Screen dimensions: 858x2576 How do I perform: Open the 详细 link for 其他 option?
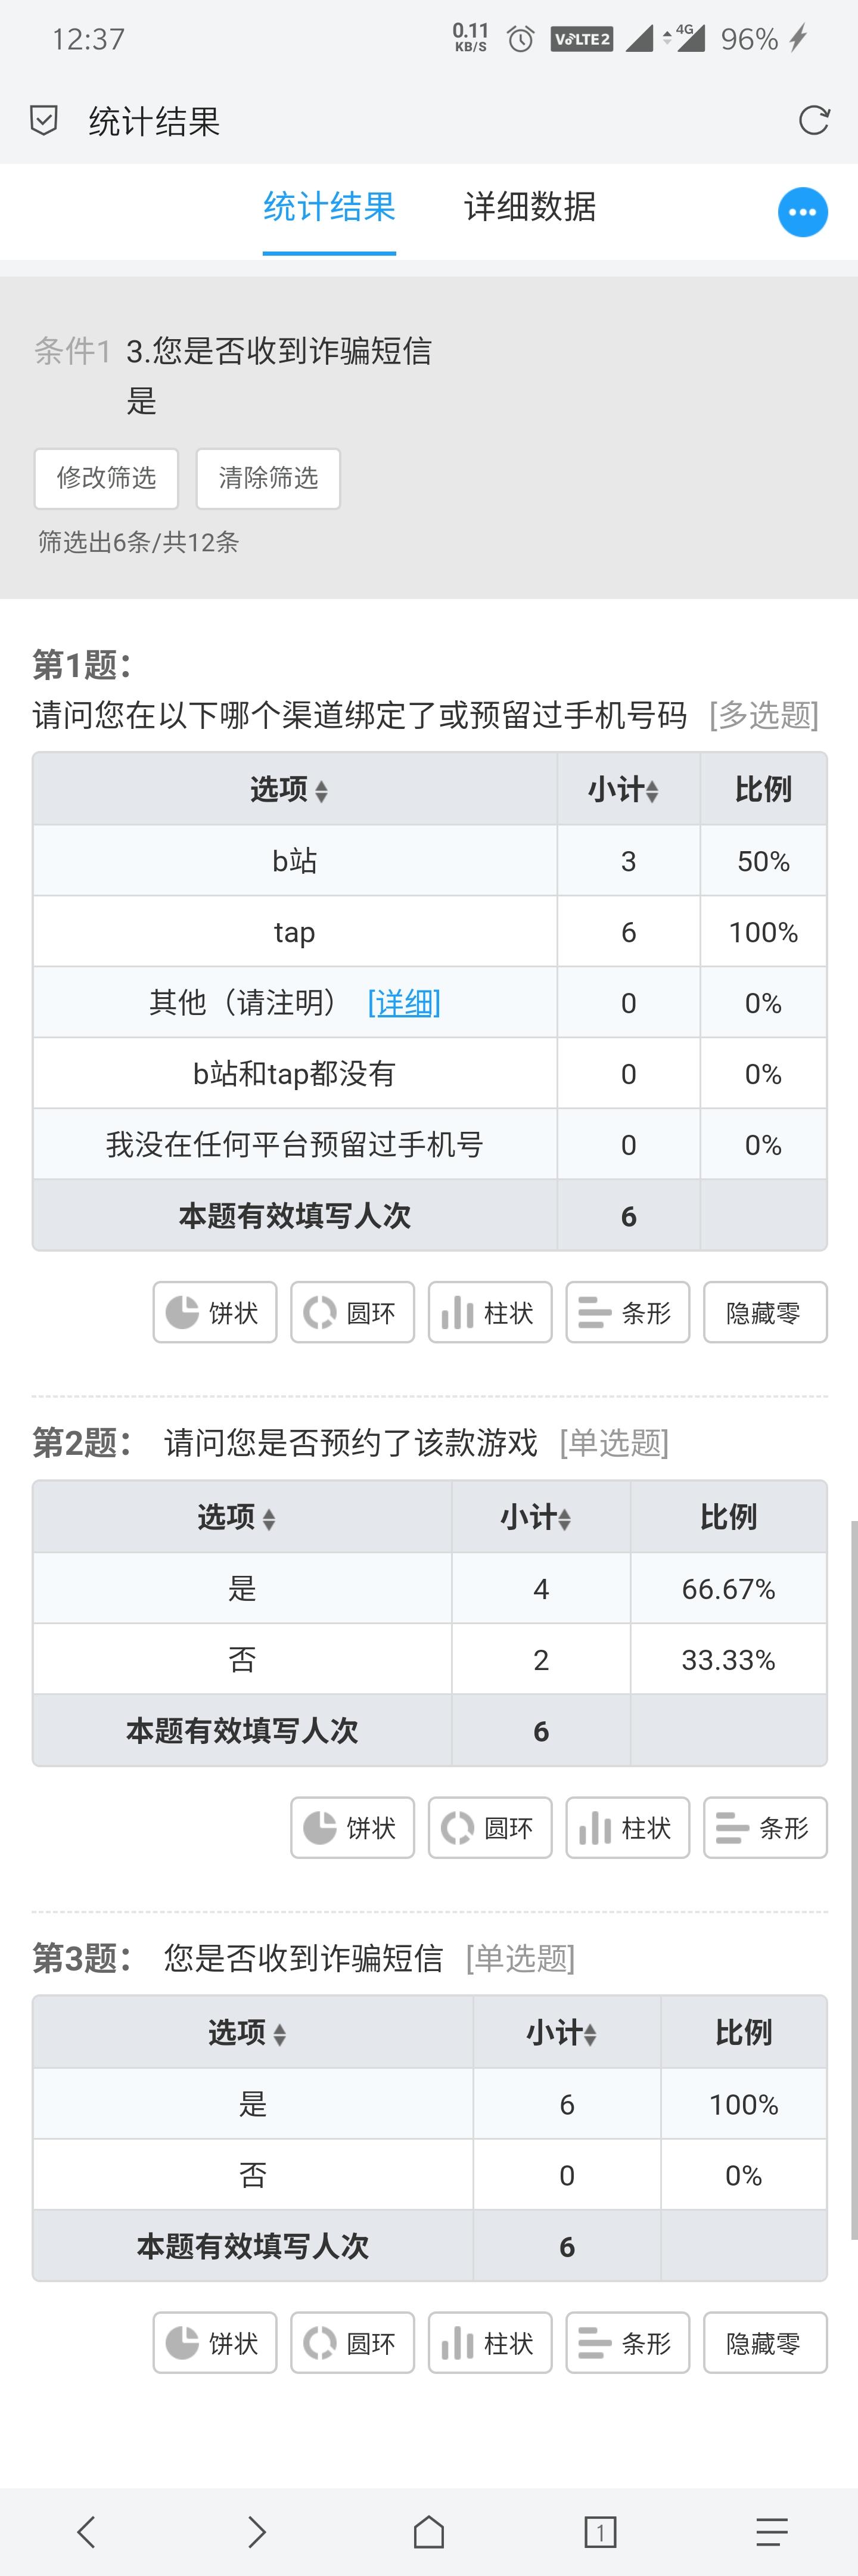pyautogui.click(x=404, y=1002)
